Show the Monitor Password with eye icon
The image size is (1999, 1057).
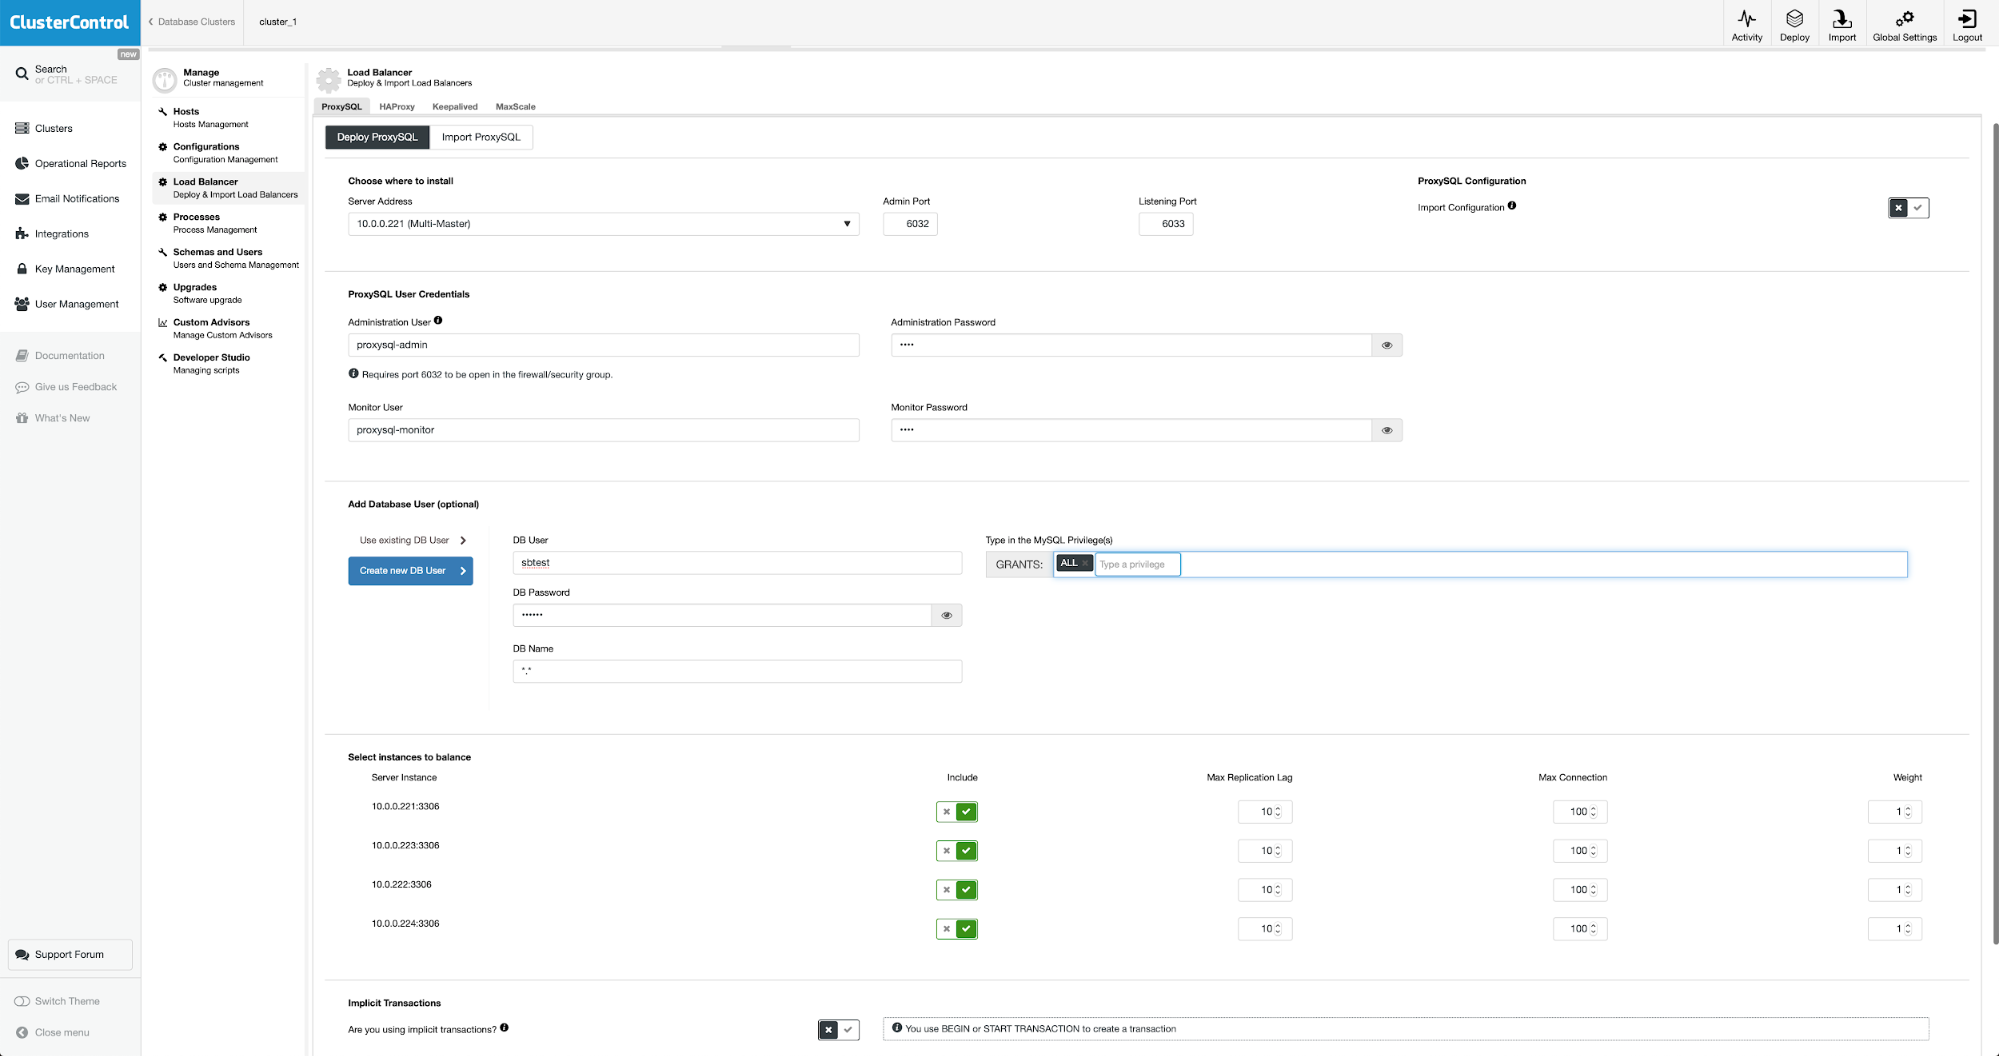point(1387,430)
